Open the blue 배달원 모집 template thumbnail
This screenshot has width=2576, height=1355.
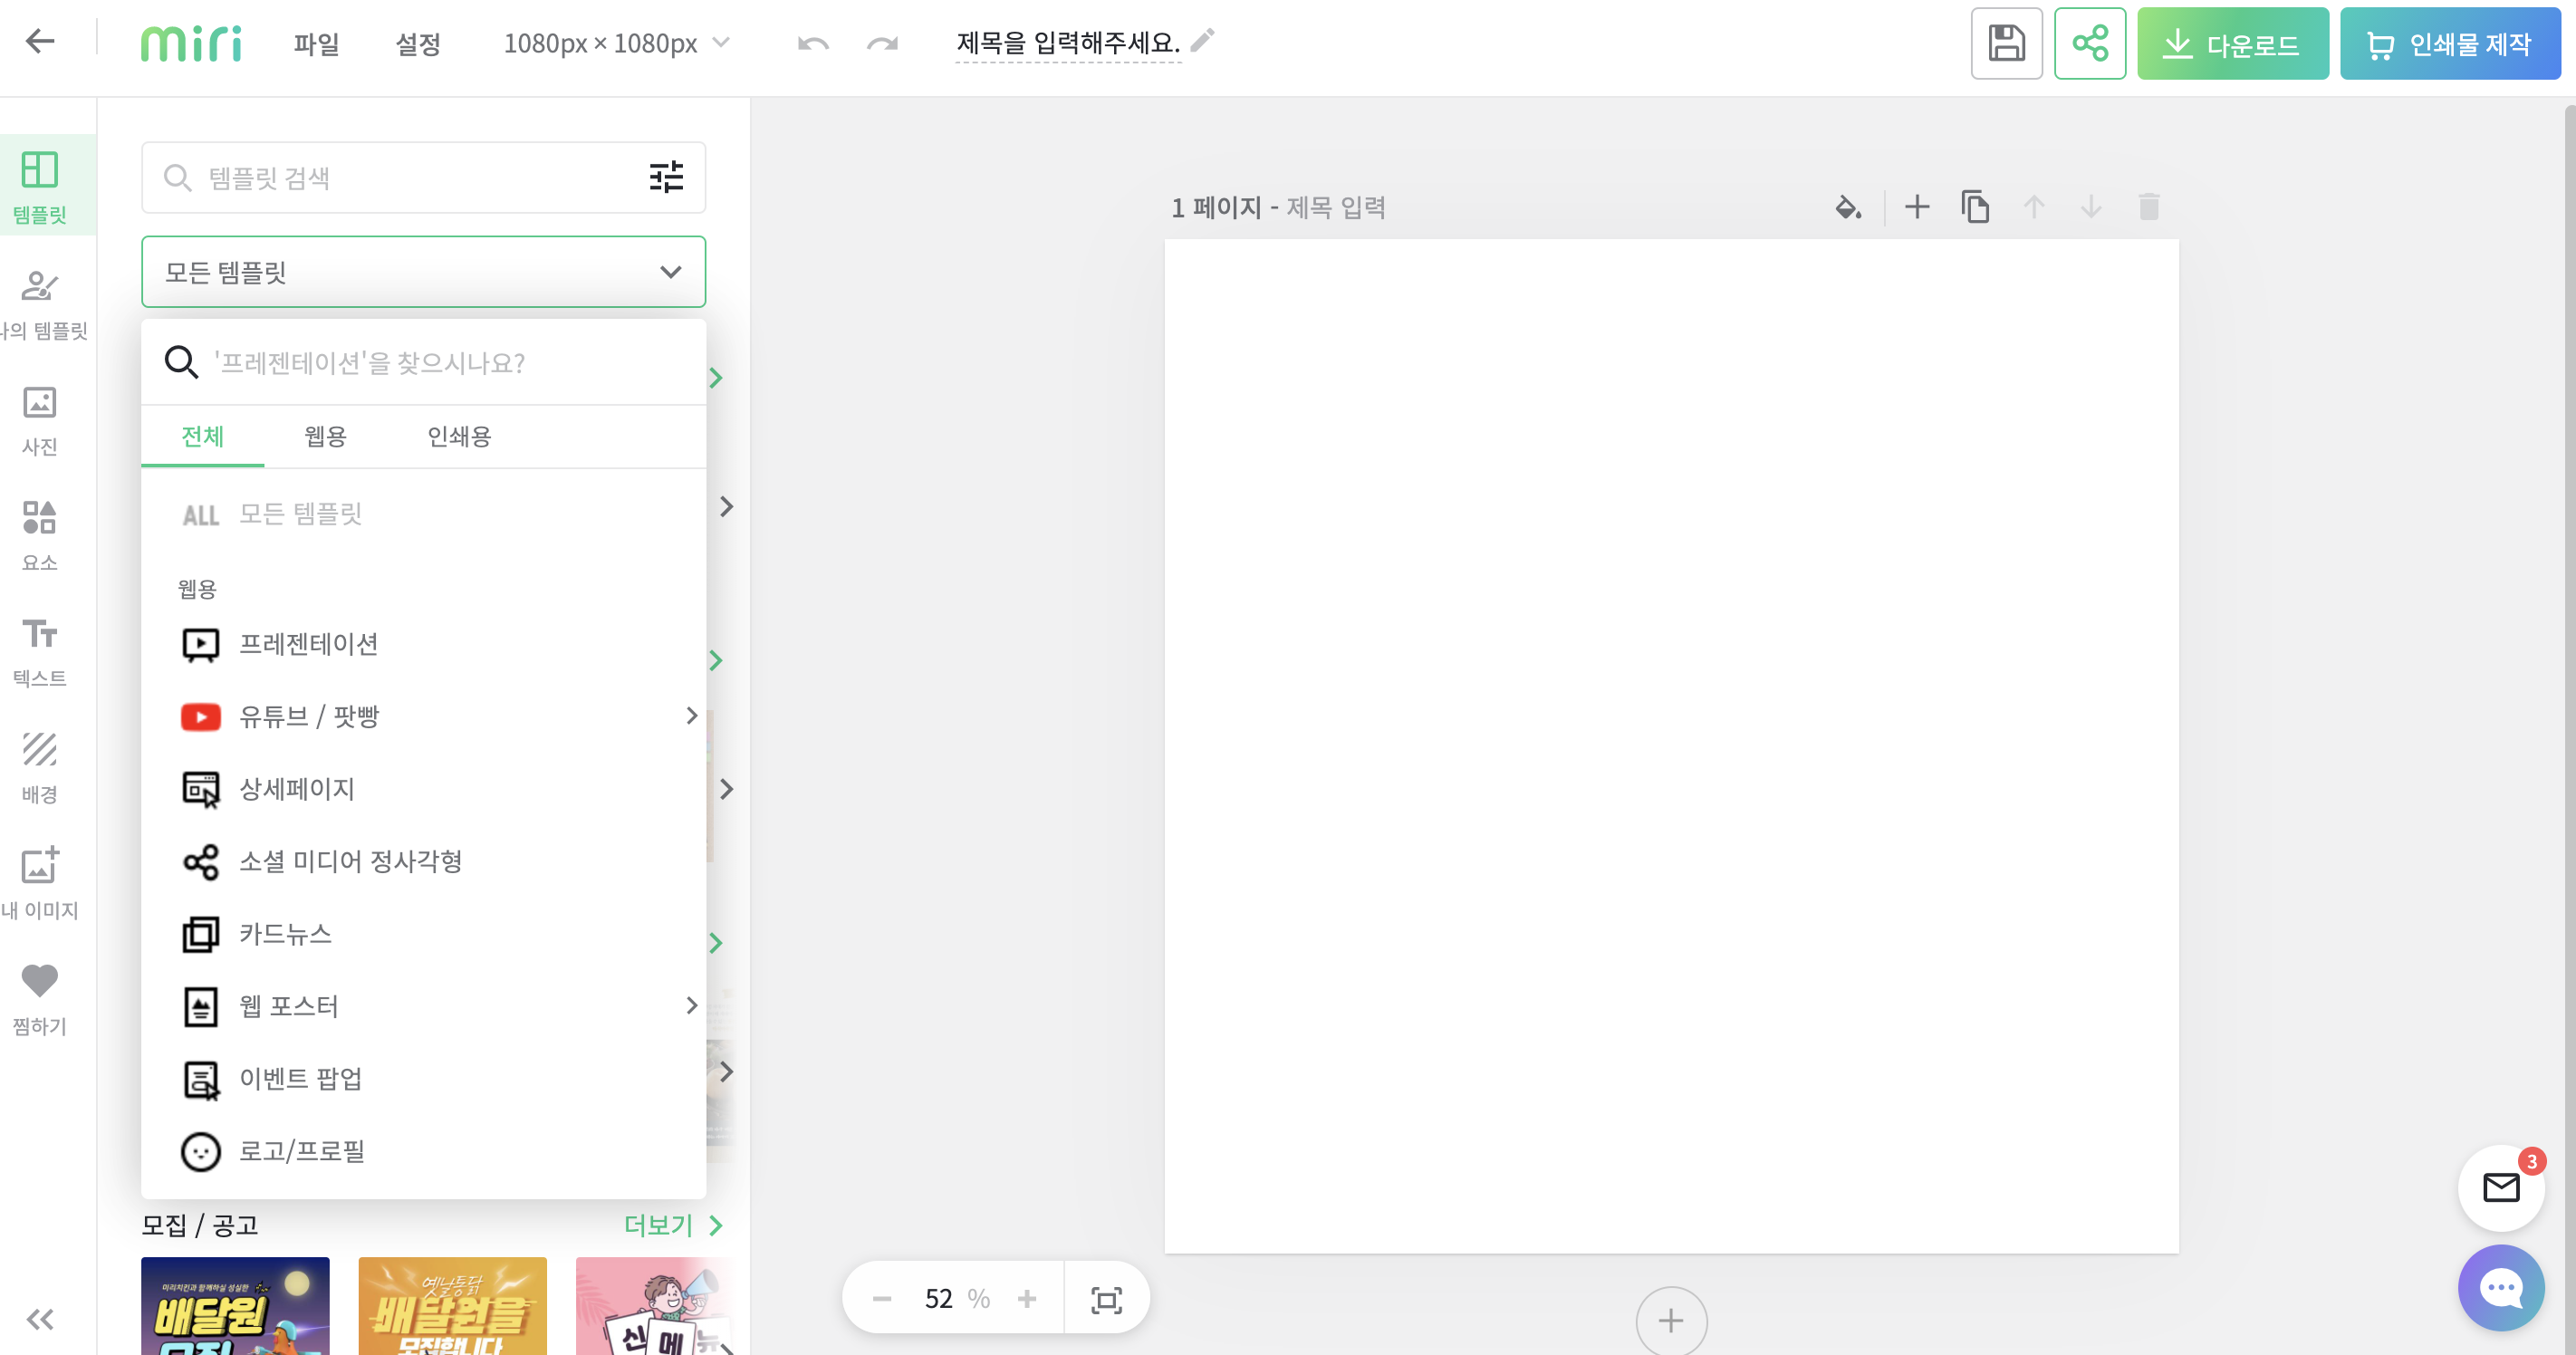(235, 1306)
